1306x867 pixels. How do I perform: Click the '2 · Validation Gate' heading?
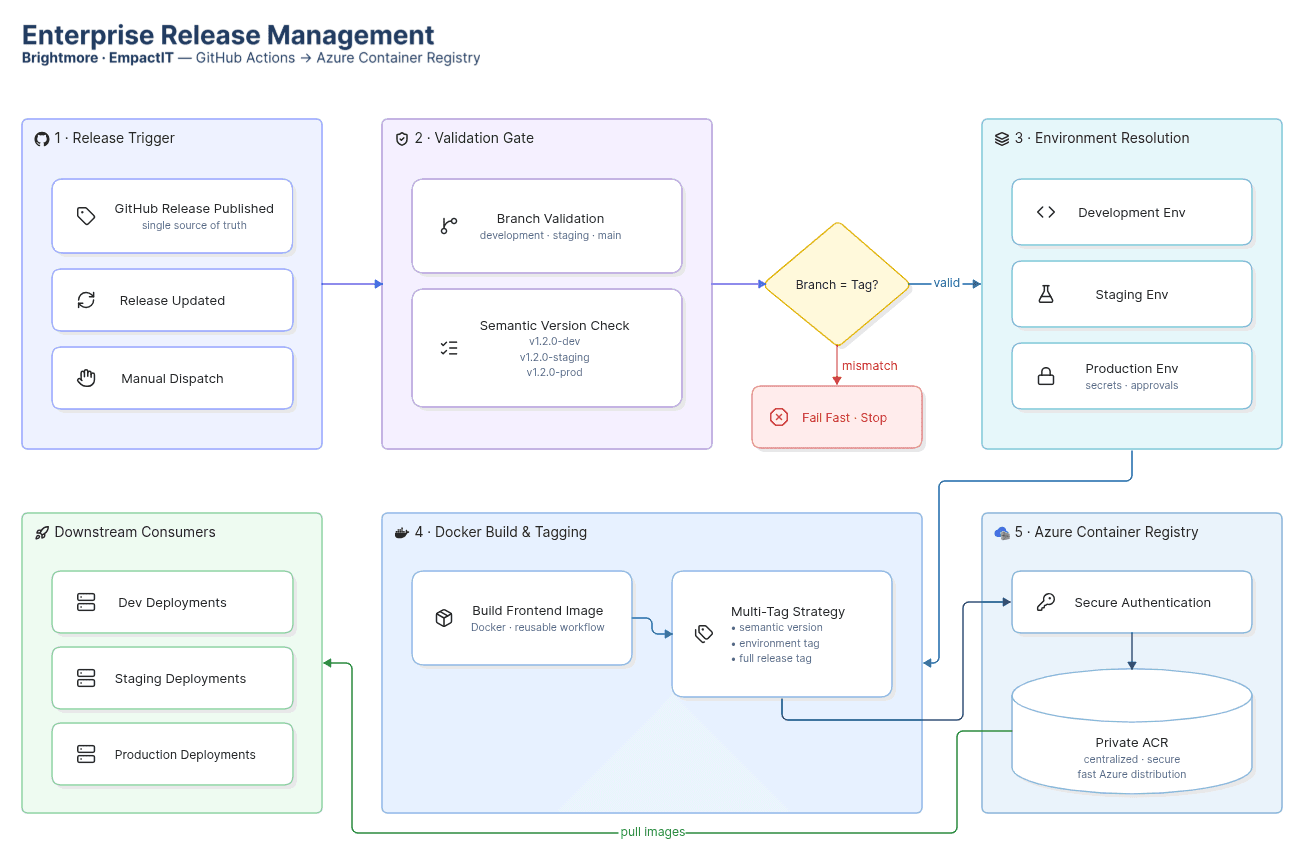[x=474, y=138]
